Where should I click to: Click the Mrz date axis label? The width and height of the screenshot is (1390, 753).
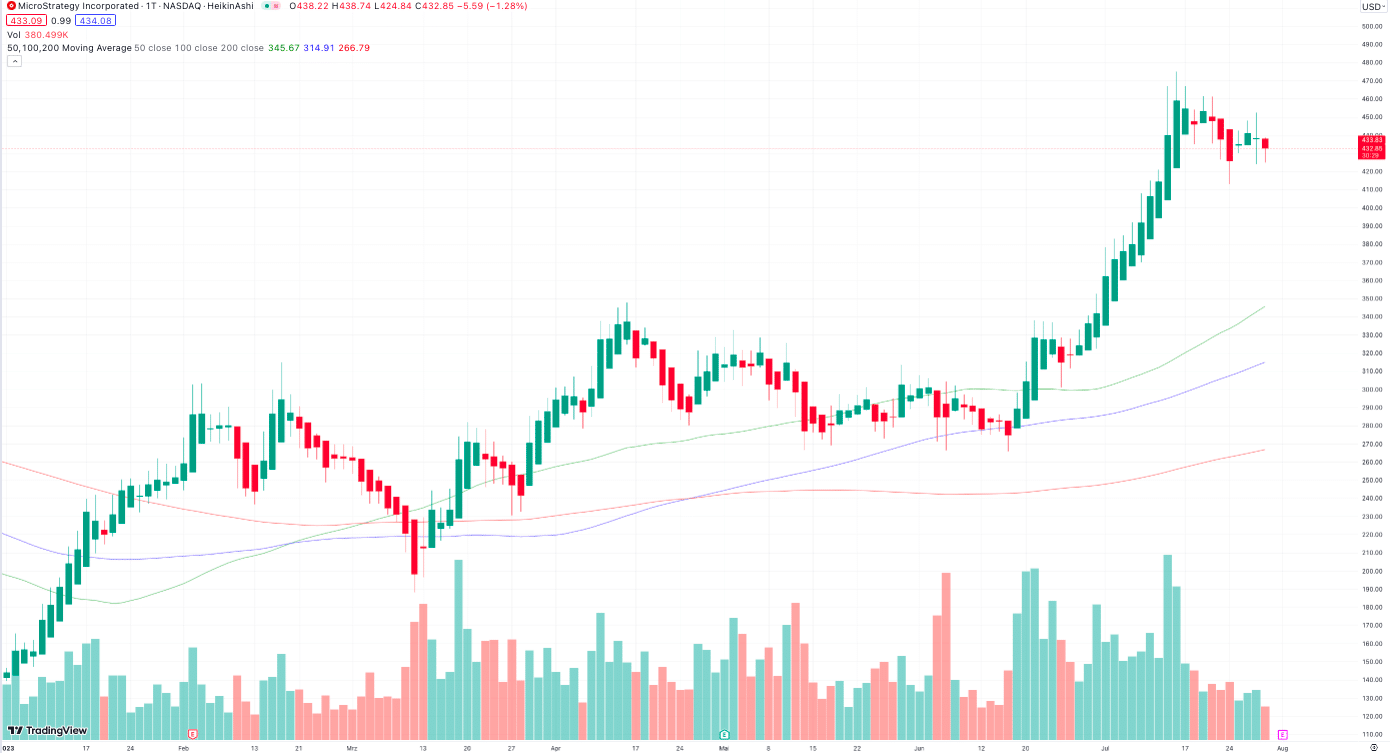coord(351,747)
